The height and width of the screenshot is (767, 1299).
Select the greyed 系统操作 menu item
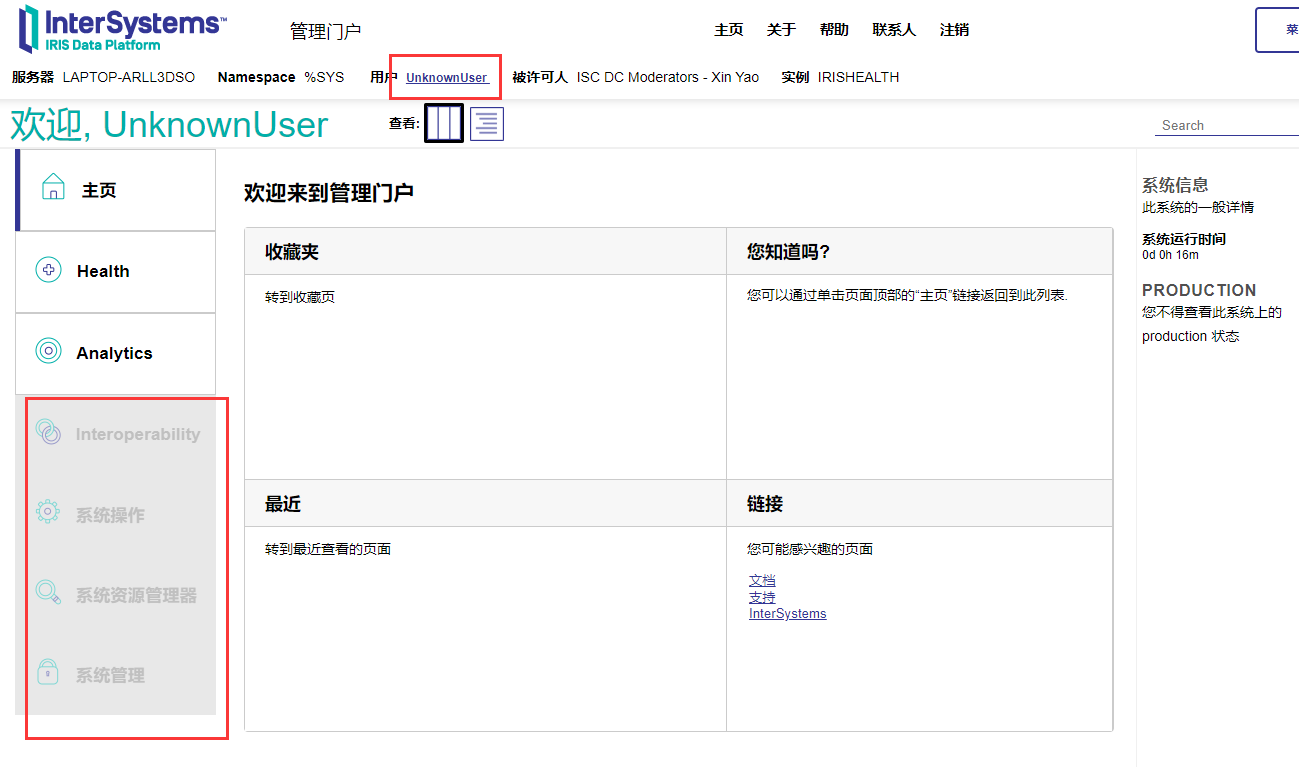coord(116,515)
